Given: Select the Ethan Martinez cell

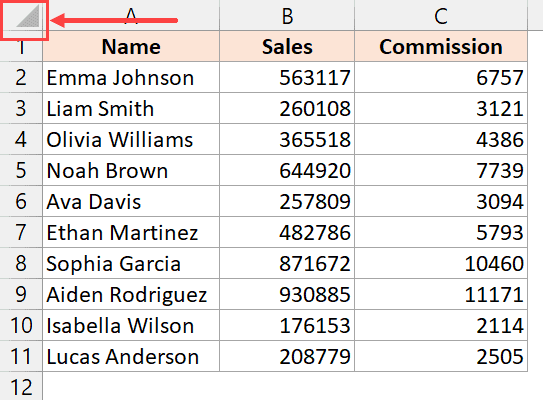Looking at the screenshot, I should pos(131,232).
